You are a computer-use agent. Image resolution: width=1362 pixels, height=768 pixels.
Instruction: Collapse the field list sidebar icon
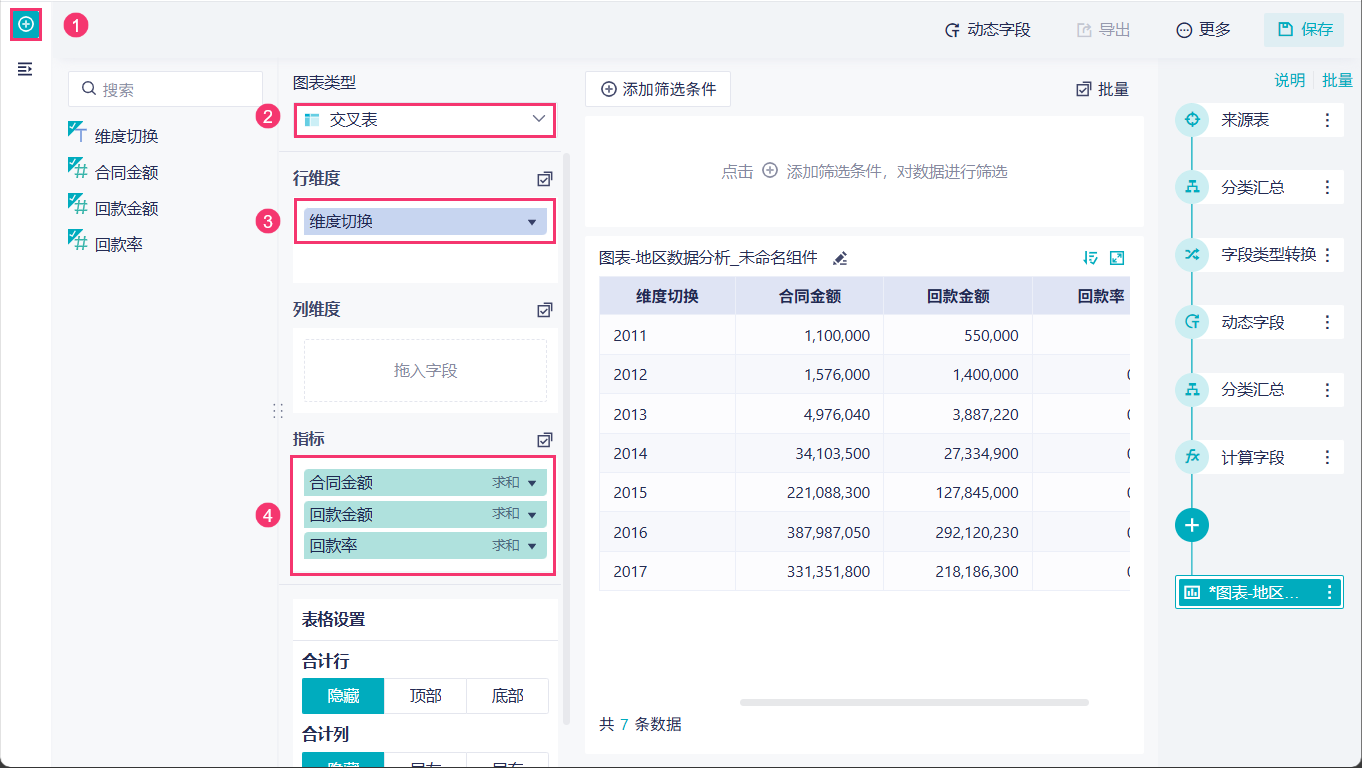click(x=25, y=69)
